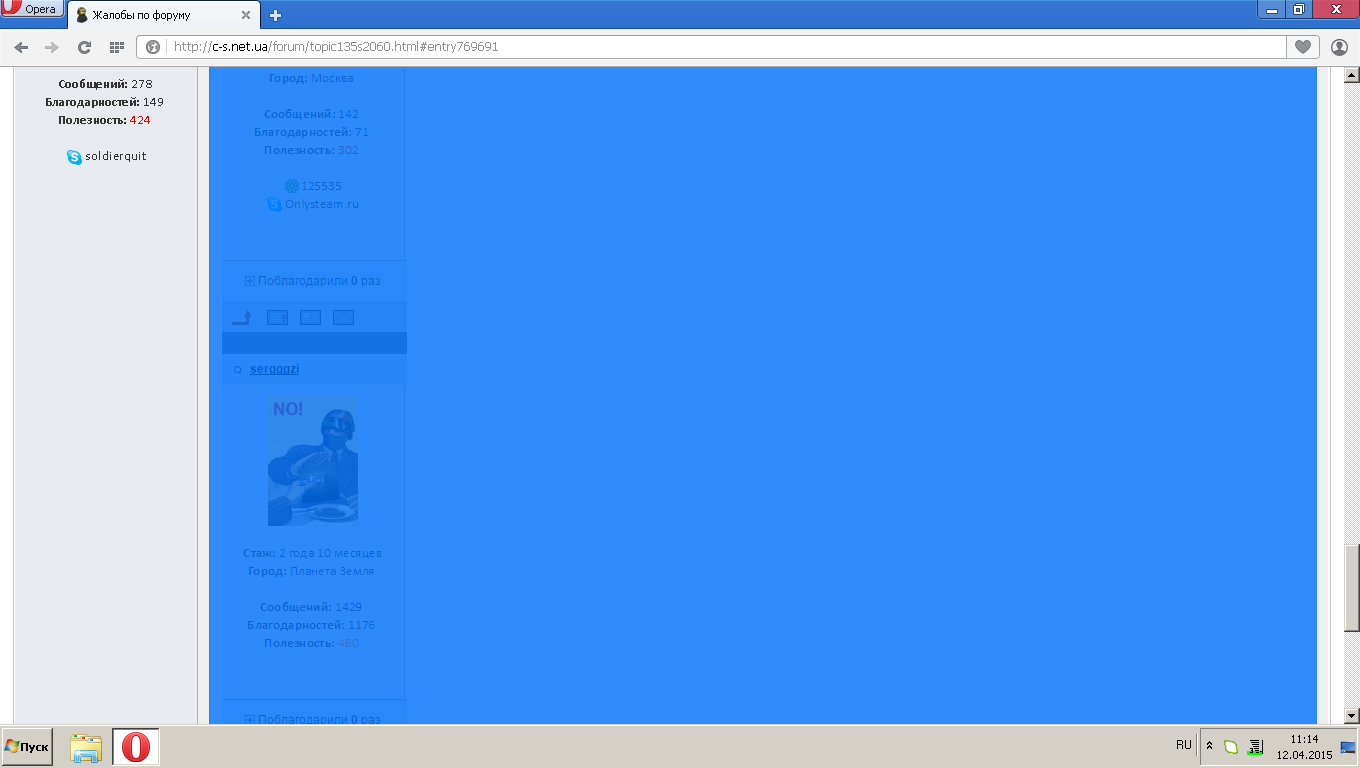The height and width of the screenshot is (768, 1360).
Task: Add page to bookmarks with heart icon
Action: pyautogui.click(x=1302, y=47)
